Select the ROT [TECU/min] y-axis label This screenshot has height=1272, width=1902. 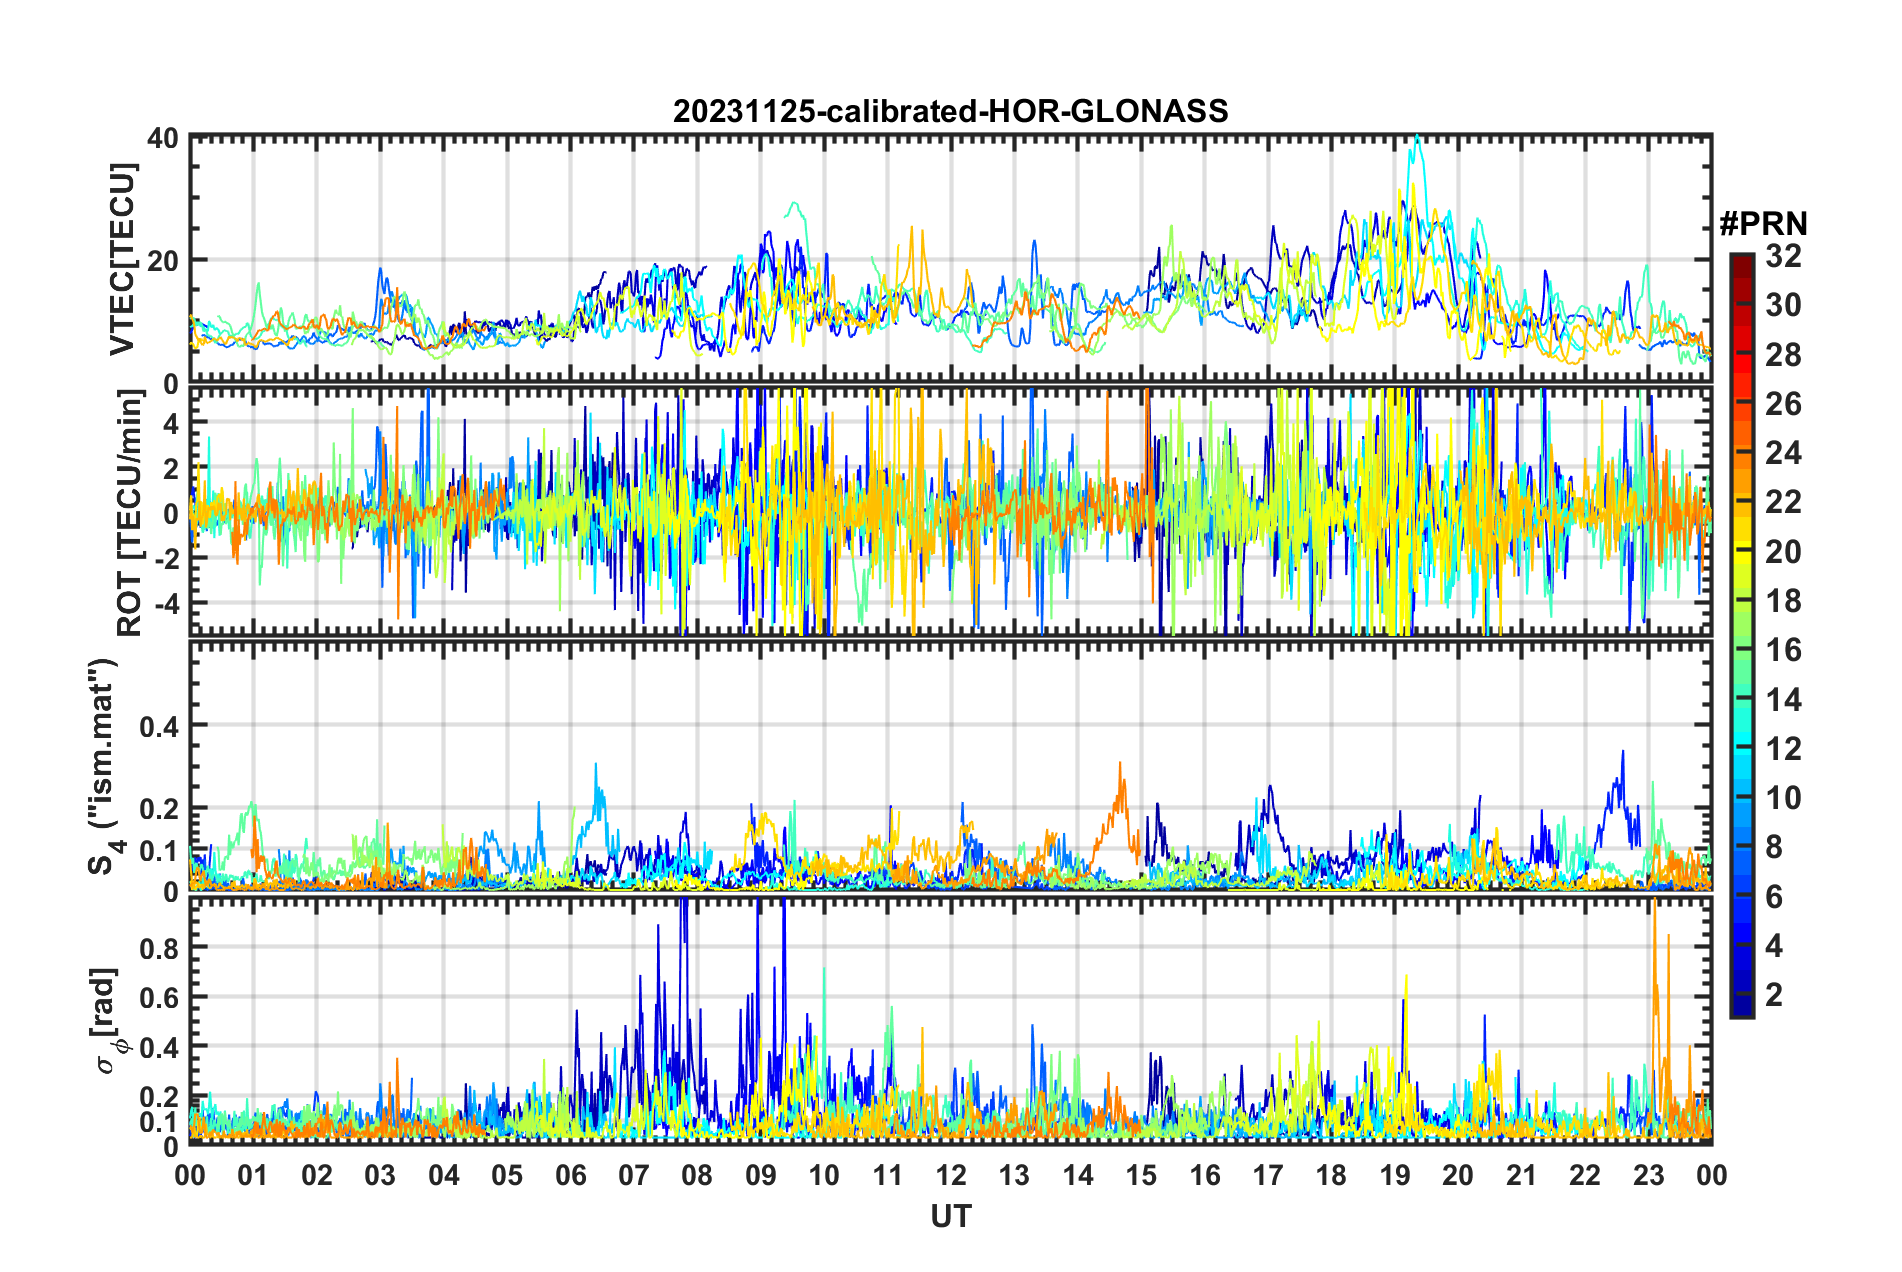click(130, 513)
